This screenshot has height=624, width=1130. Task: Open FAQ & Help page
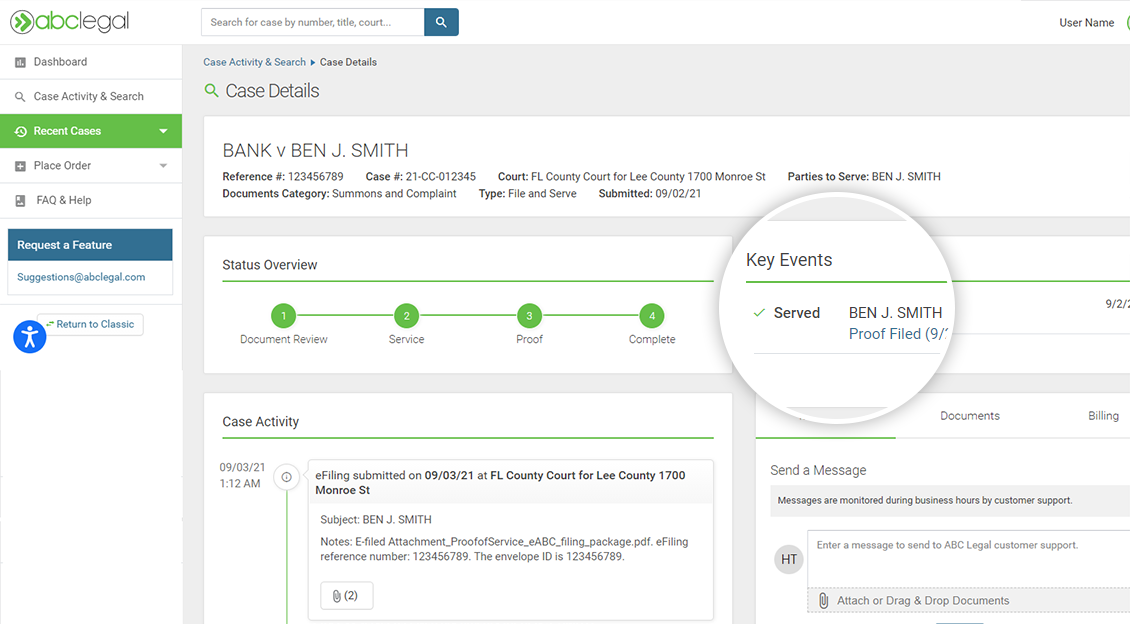click(x=64, y=200)
